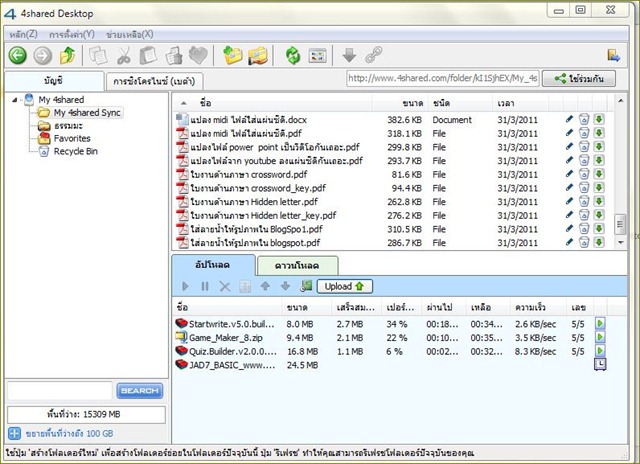Click the chain link toolbar icon
The width and height of the screenshot is (640, 464).
(373, 55)
